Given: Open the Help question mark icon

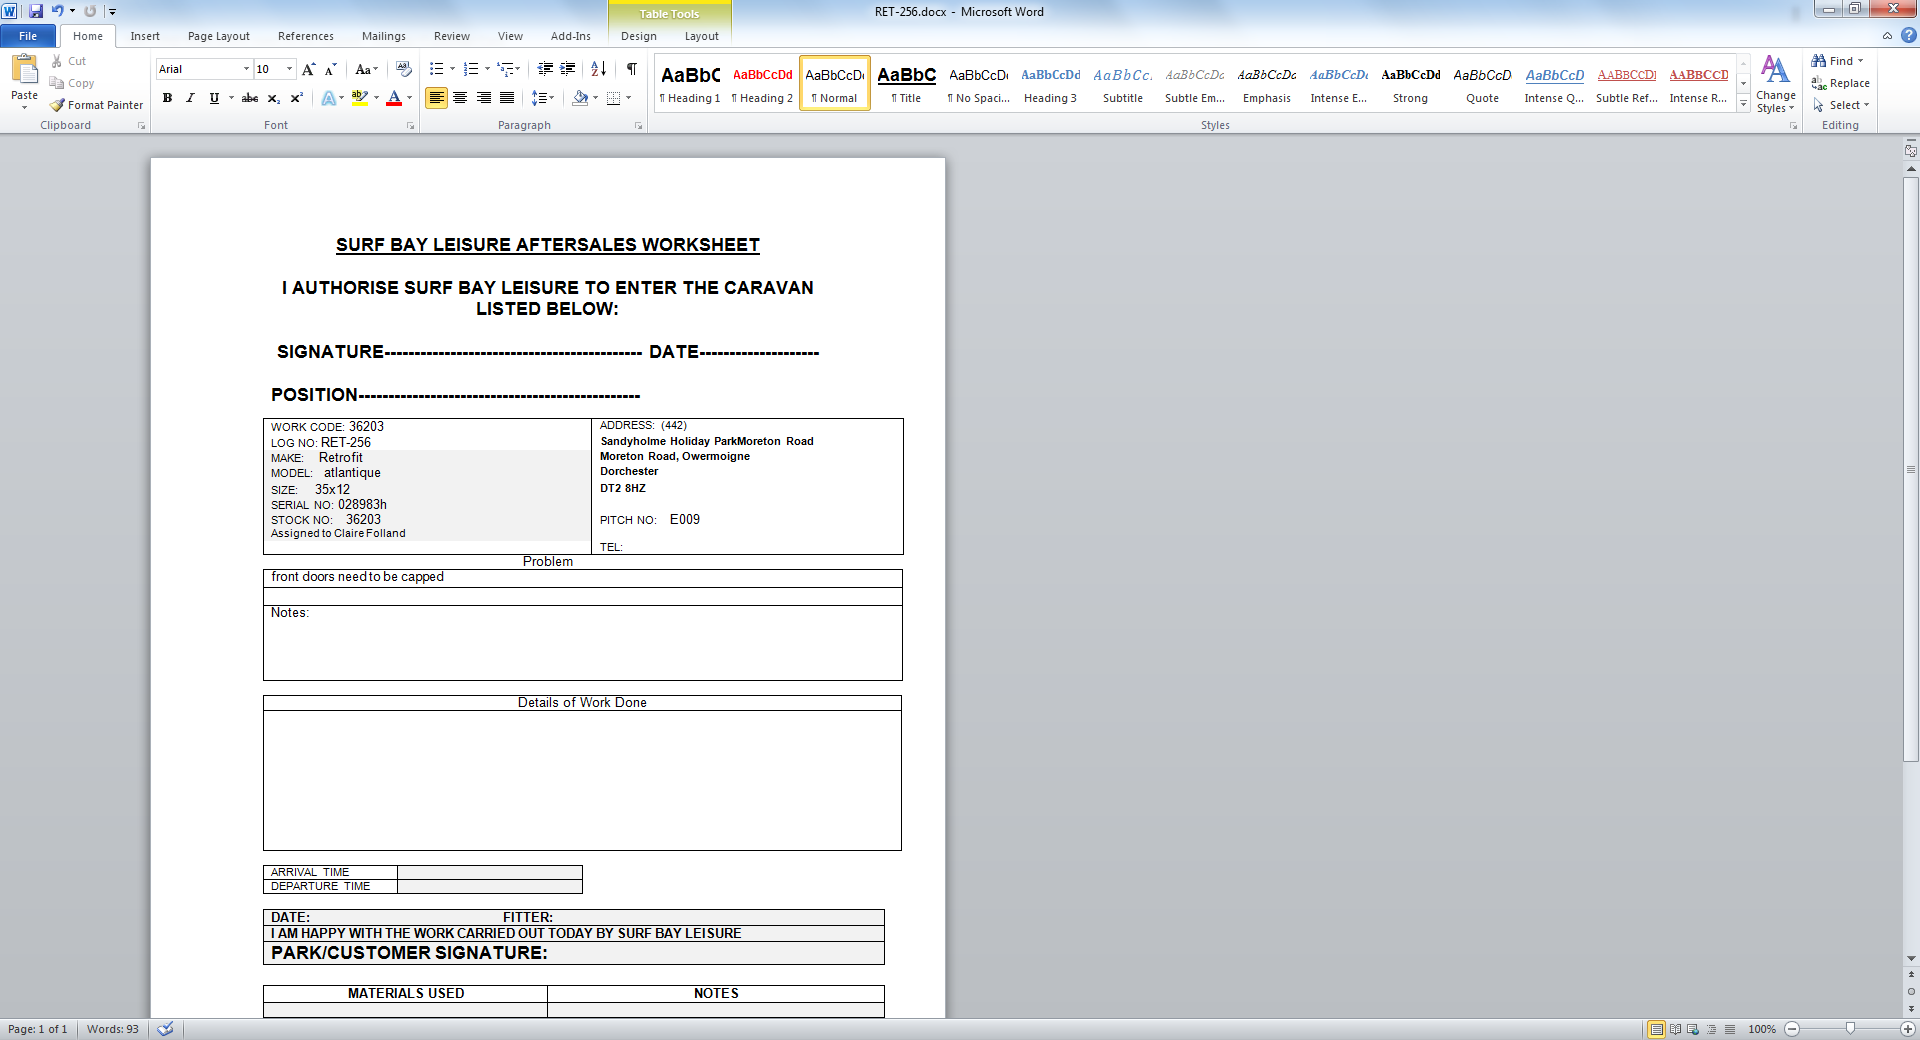Looking at the screenshot, I should [1909, 35].
